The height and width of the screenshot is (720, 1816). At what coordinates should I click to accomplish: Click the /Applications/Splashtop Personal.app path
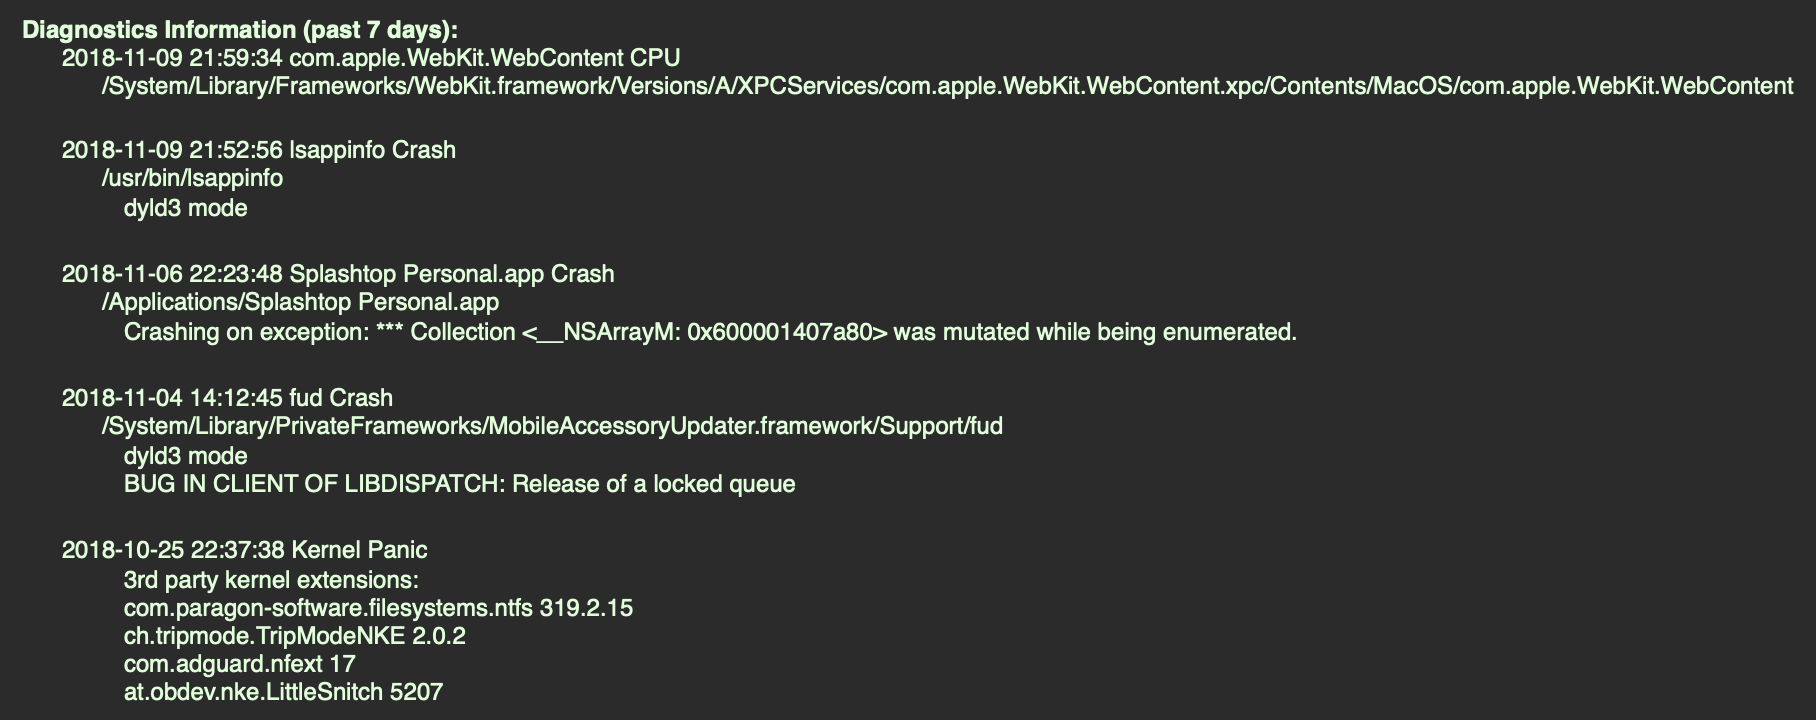coord(300,302)
